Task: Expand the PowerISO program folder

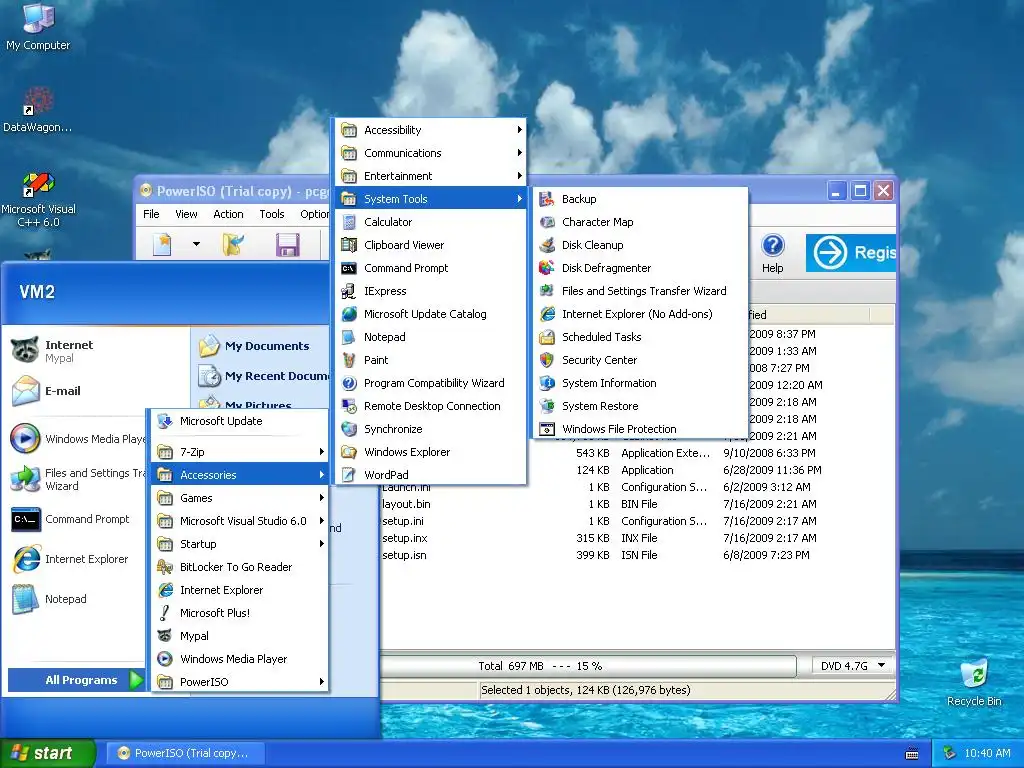Action: click(239, 682)
